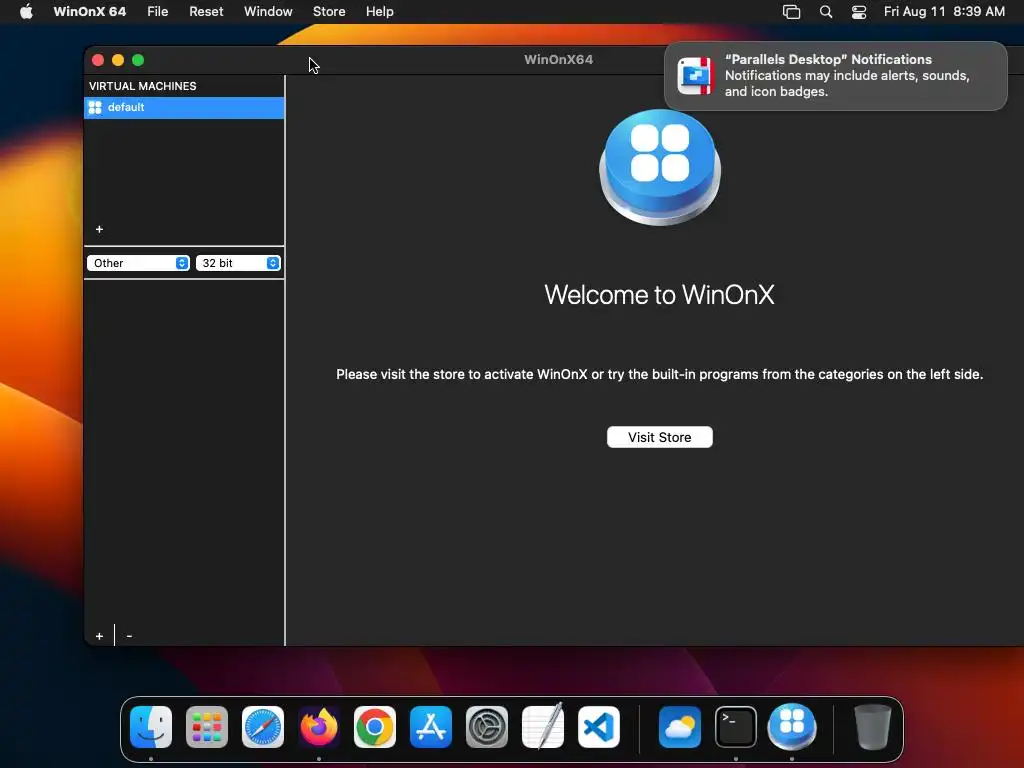Screen dimensions: 1024x768
Task: Open the Window menu
Action: 268,12
